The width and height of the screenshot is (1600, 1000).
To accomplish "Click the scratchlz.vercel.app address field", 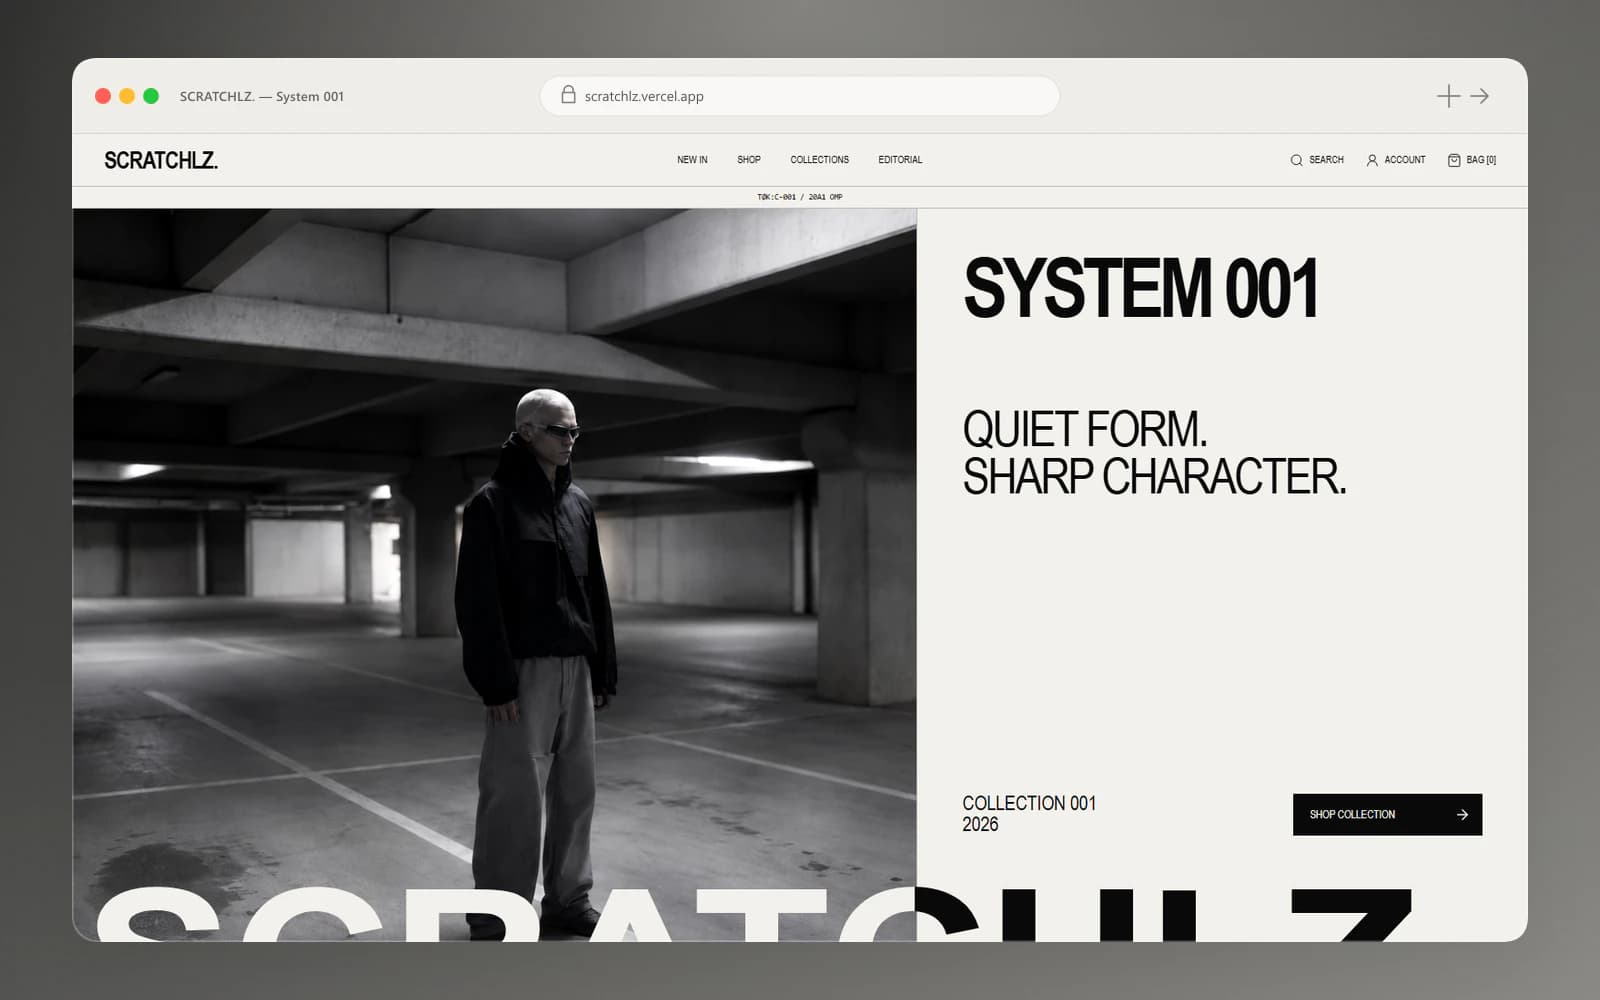I will pyautogui.click(x=800, y=96).
